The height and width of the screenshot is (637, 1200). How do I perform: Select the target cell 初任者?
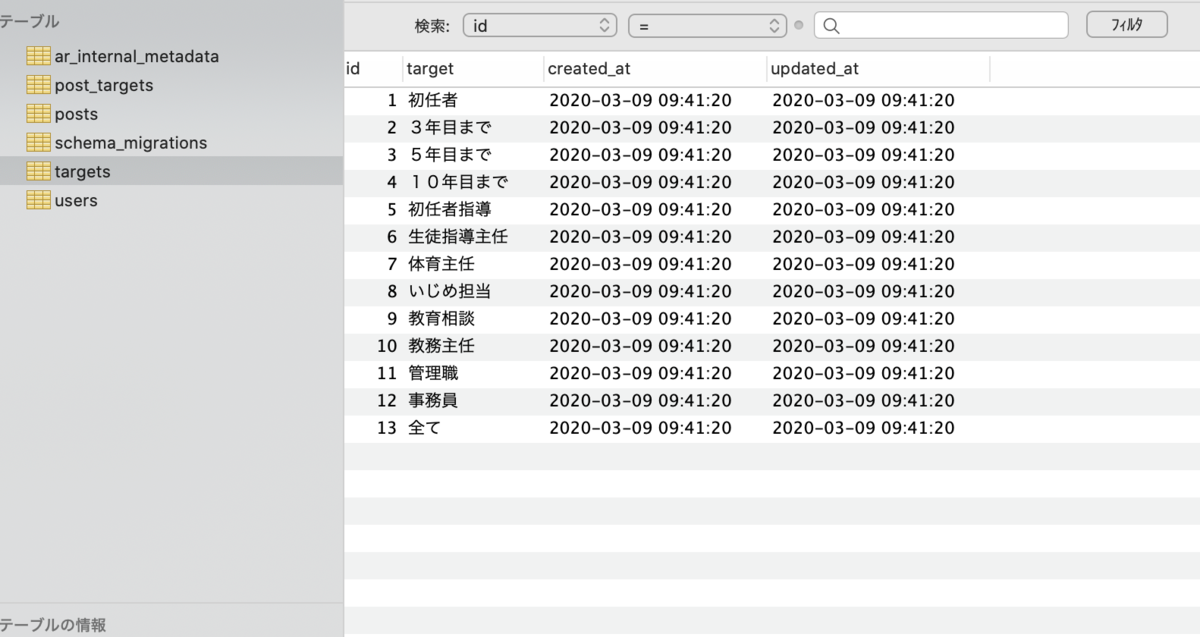click(x=433, y=101)
